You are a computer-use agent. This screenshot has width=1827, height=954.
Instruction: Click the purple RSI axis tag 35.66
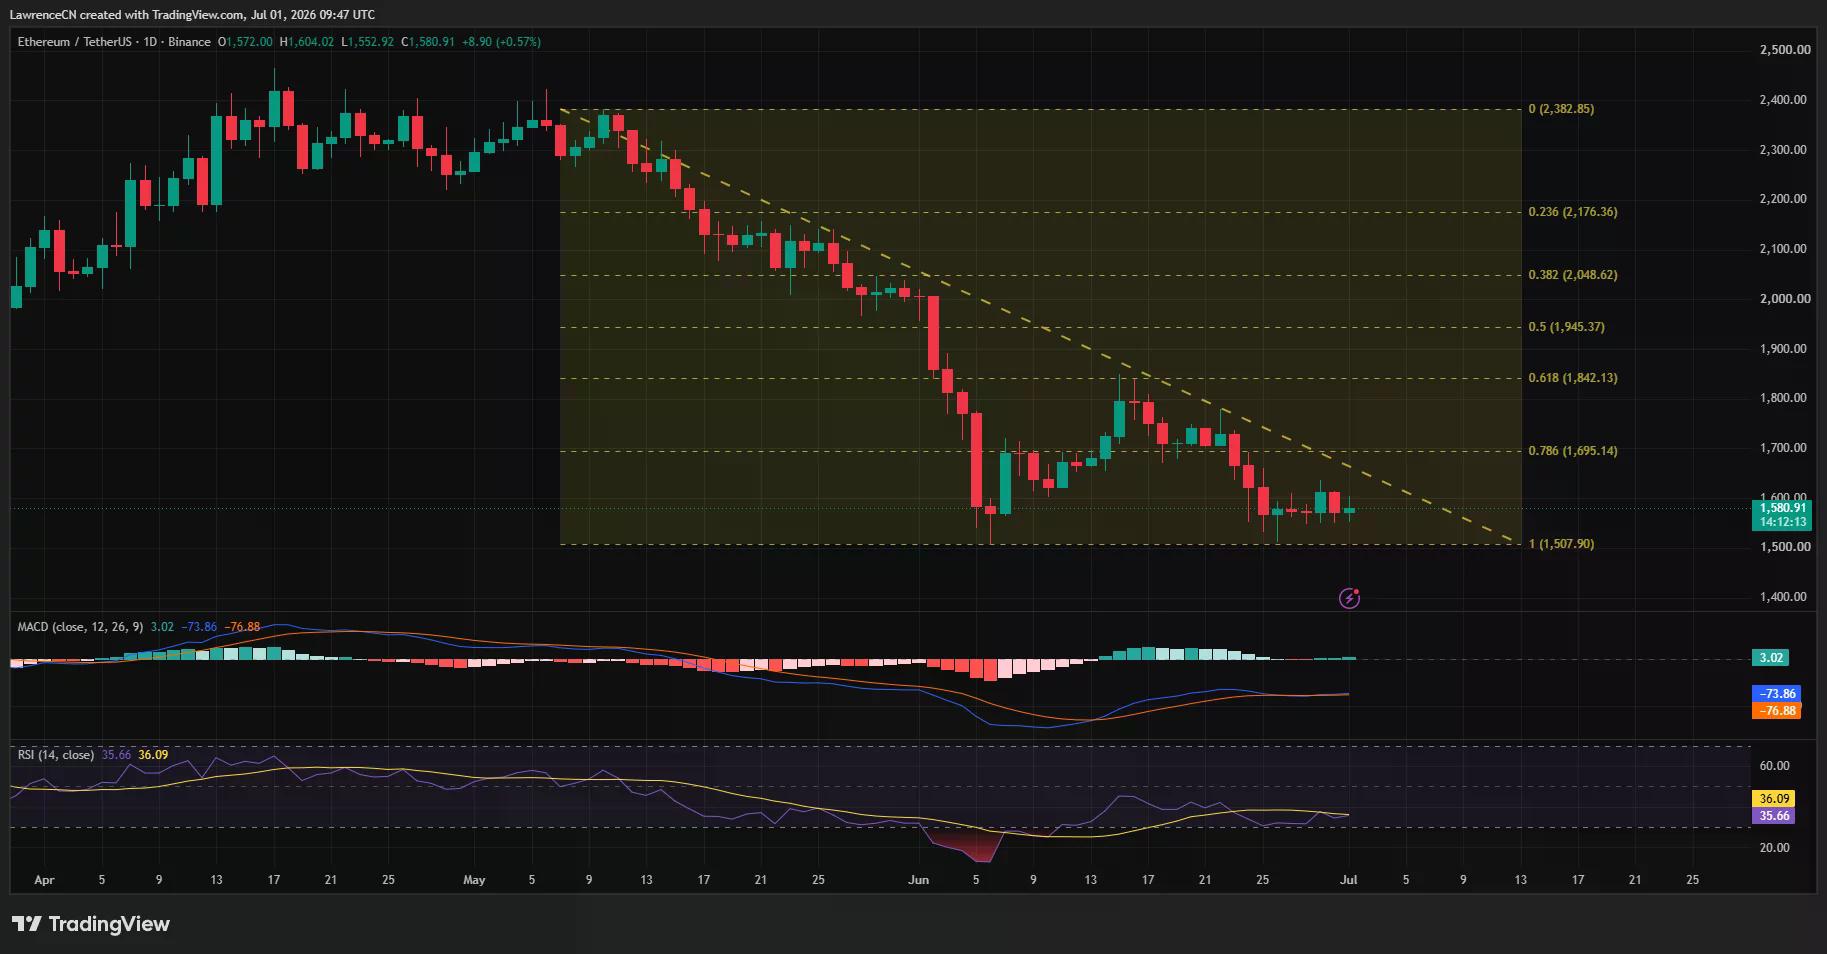point(1774,816)
